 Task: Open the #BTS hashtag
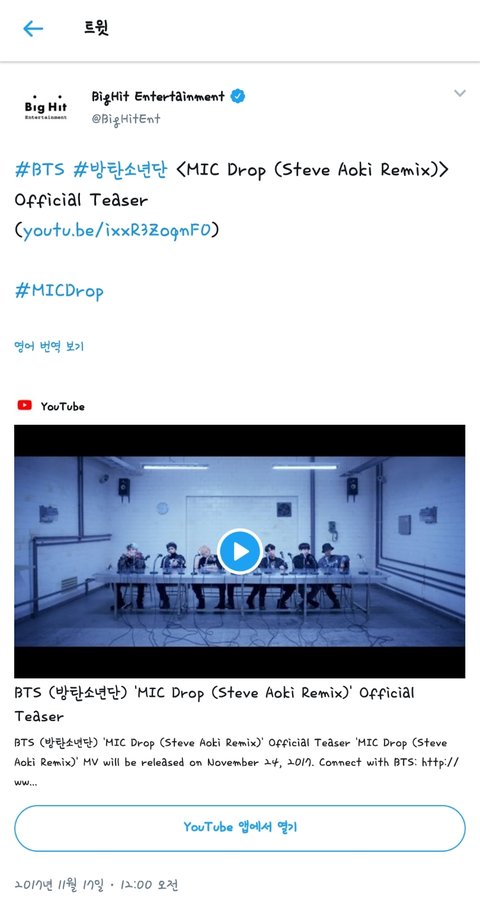coord(40,170)
